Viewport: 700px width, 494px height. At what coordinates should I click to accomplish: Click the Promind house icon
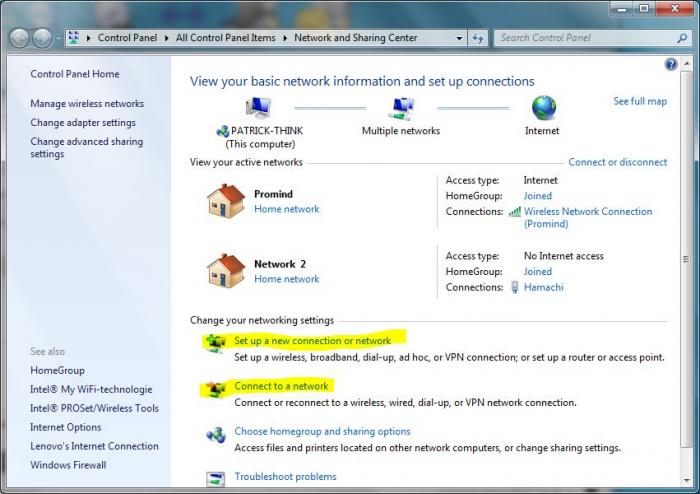[x=226, y=201]
